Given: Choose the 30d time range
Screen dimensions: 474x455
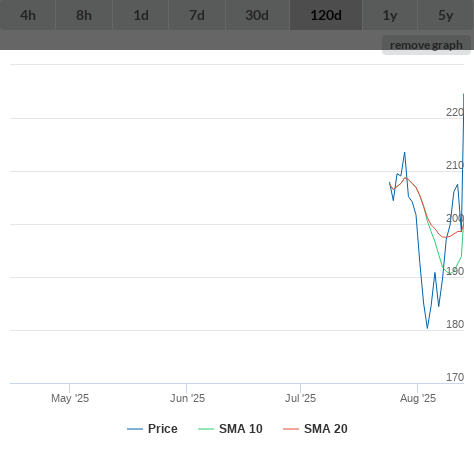Looking at the screenshot, I should (x=257, y=15).
